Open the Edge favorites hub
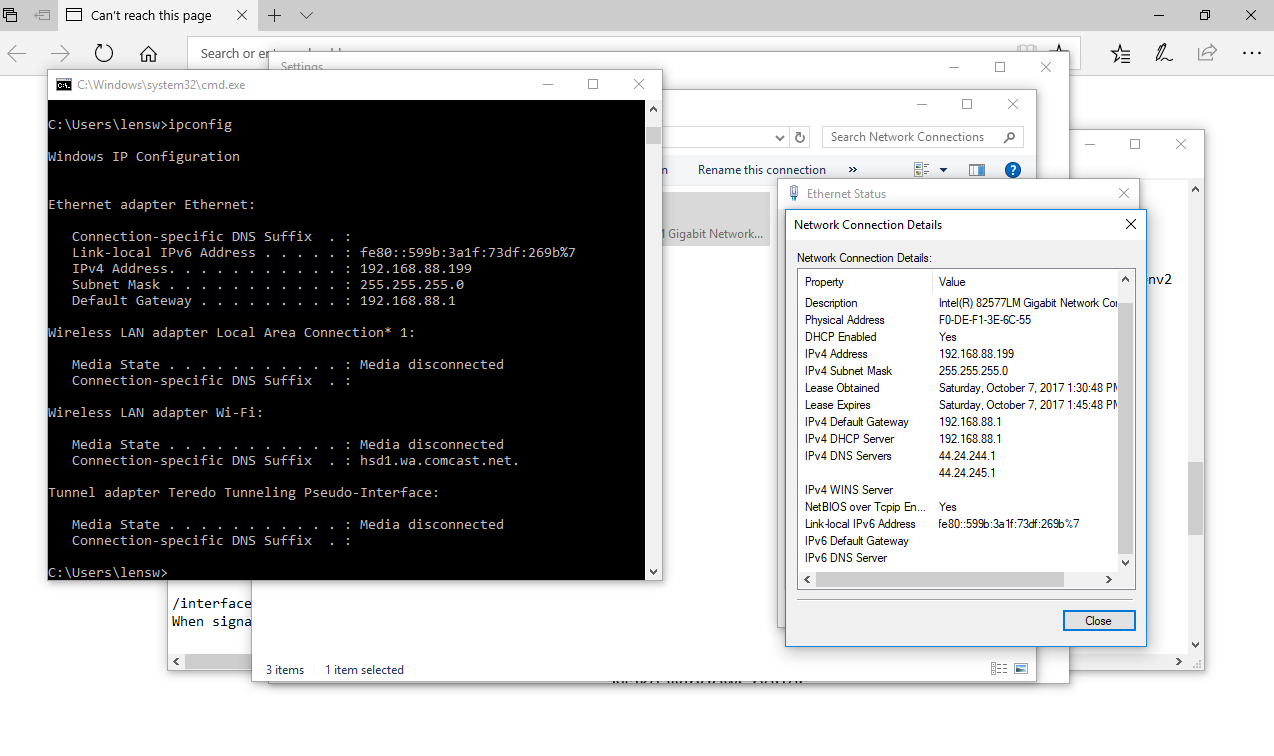The image size is (1274, 756). 1120,54
